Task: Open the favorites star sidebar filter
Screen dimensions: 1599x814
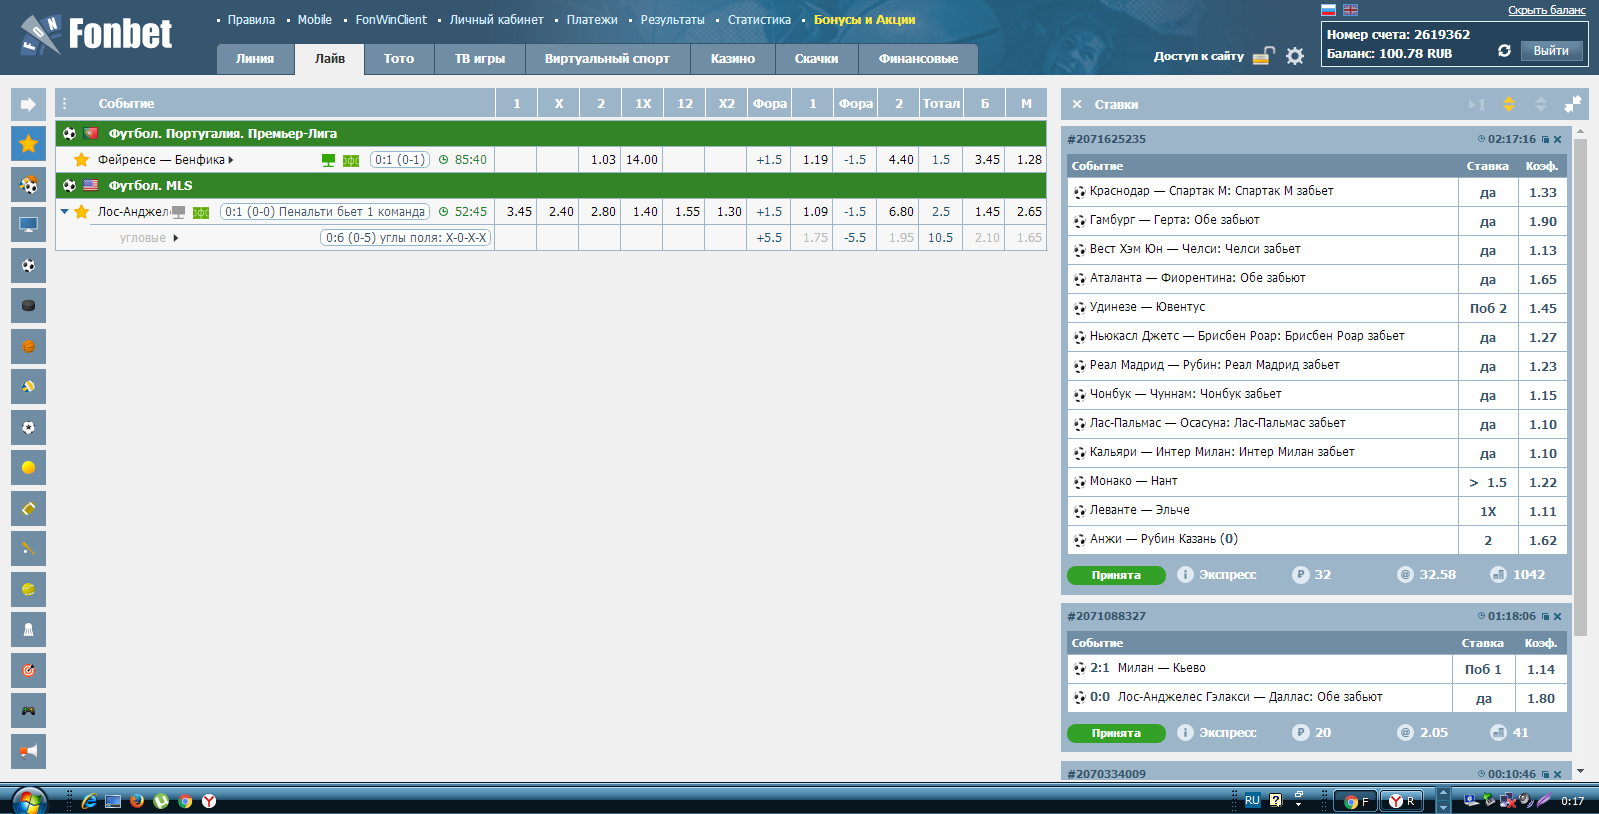Action: click(x=28, y=144)
